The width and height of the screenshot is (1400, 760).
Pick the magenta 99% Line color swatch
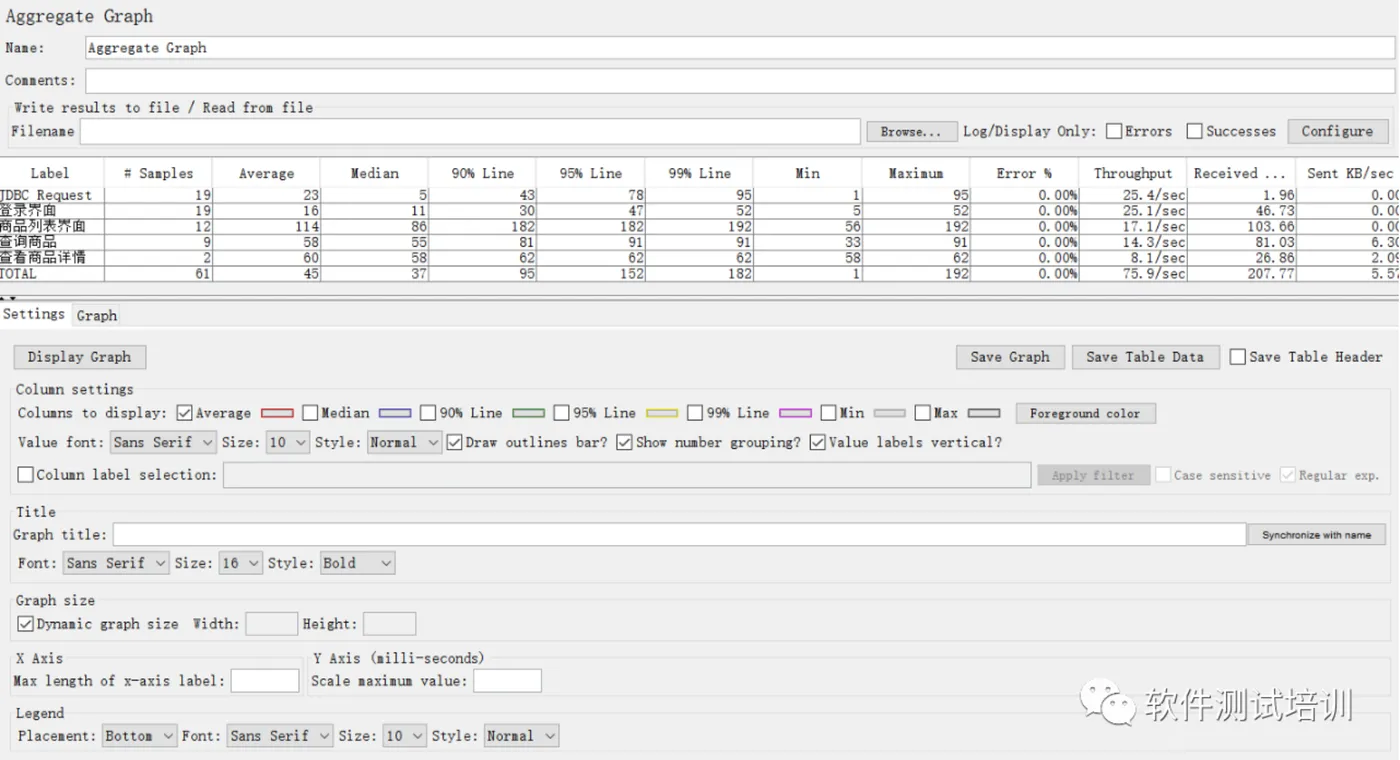[795, 413]
